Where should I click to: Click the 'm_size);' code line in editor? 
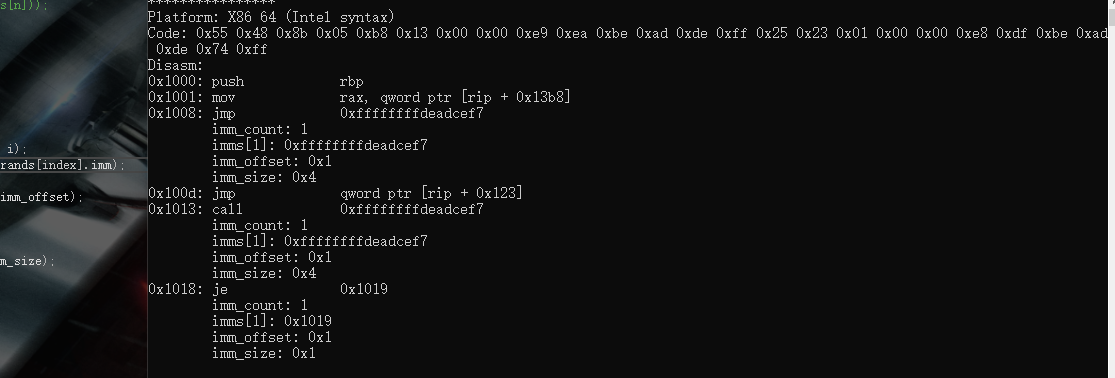click(27, 261)
